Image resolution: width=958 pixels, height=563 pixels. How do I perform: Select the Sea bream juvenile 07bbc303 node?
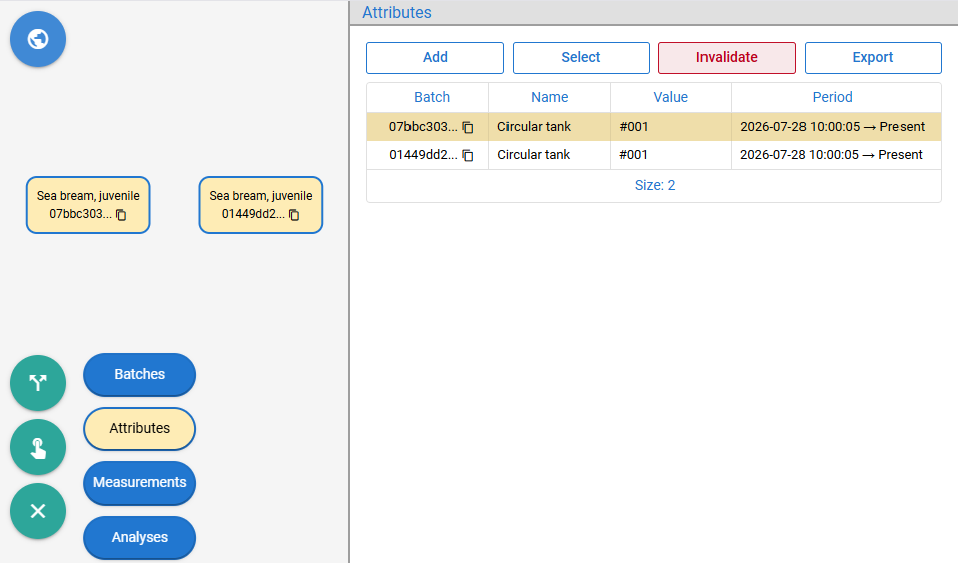(x=88, y=205)
